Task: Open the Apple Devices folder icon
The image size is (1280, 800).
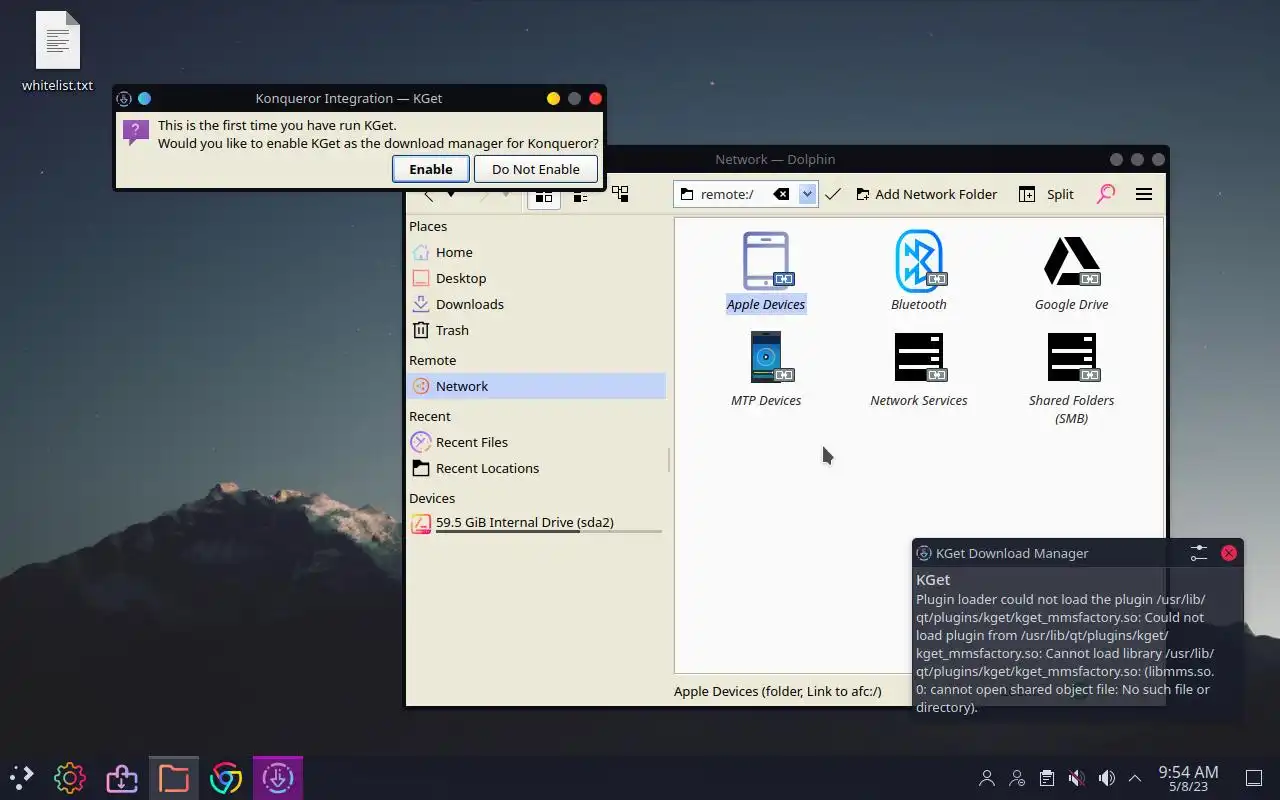Action: (766, 261)
